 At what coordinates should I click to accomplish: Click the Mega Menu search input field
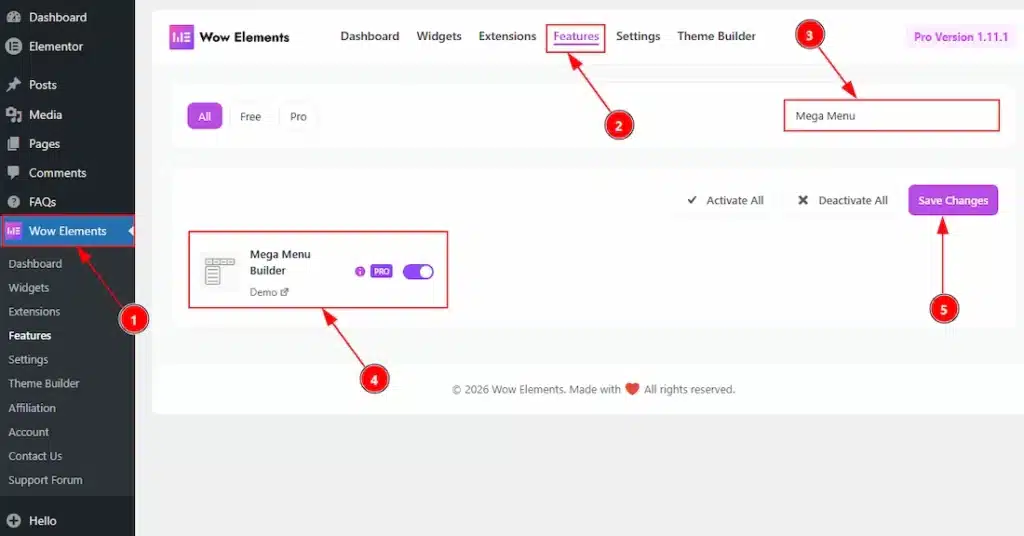coord(891,116)
